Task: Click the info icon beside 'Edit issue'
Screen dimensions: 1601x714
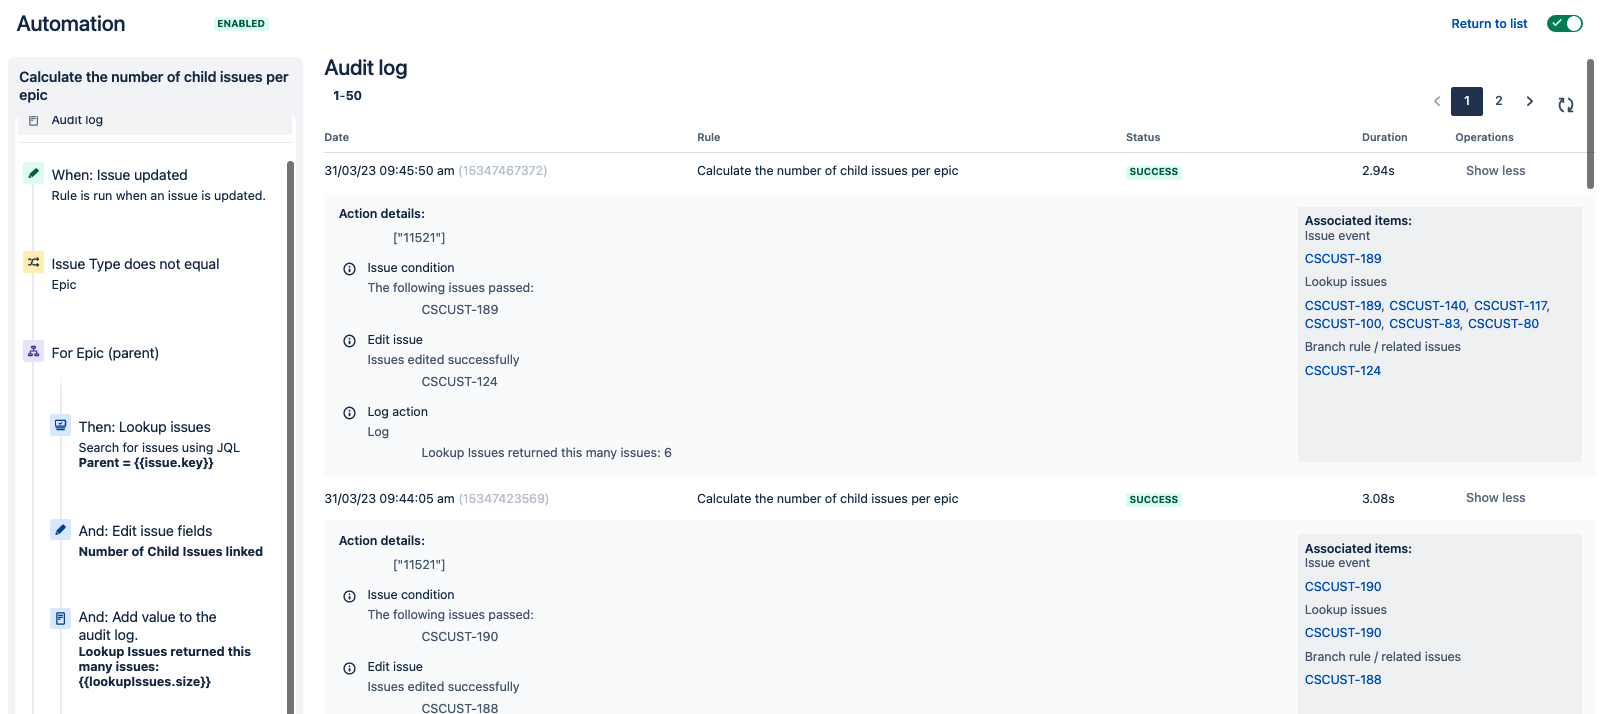Action: [x=348, y=339]
